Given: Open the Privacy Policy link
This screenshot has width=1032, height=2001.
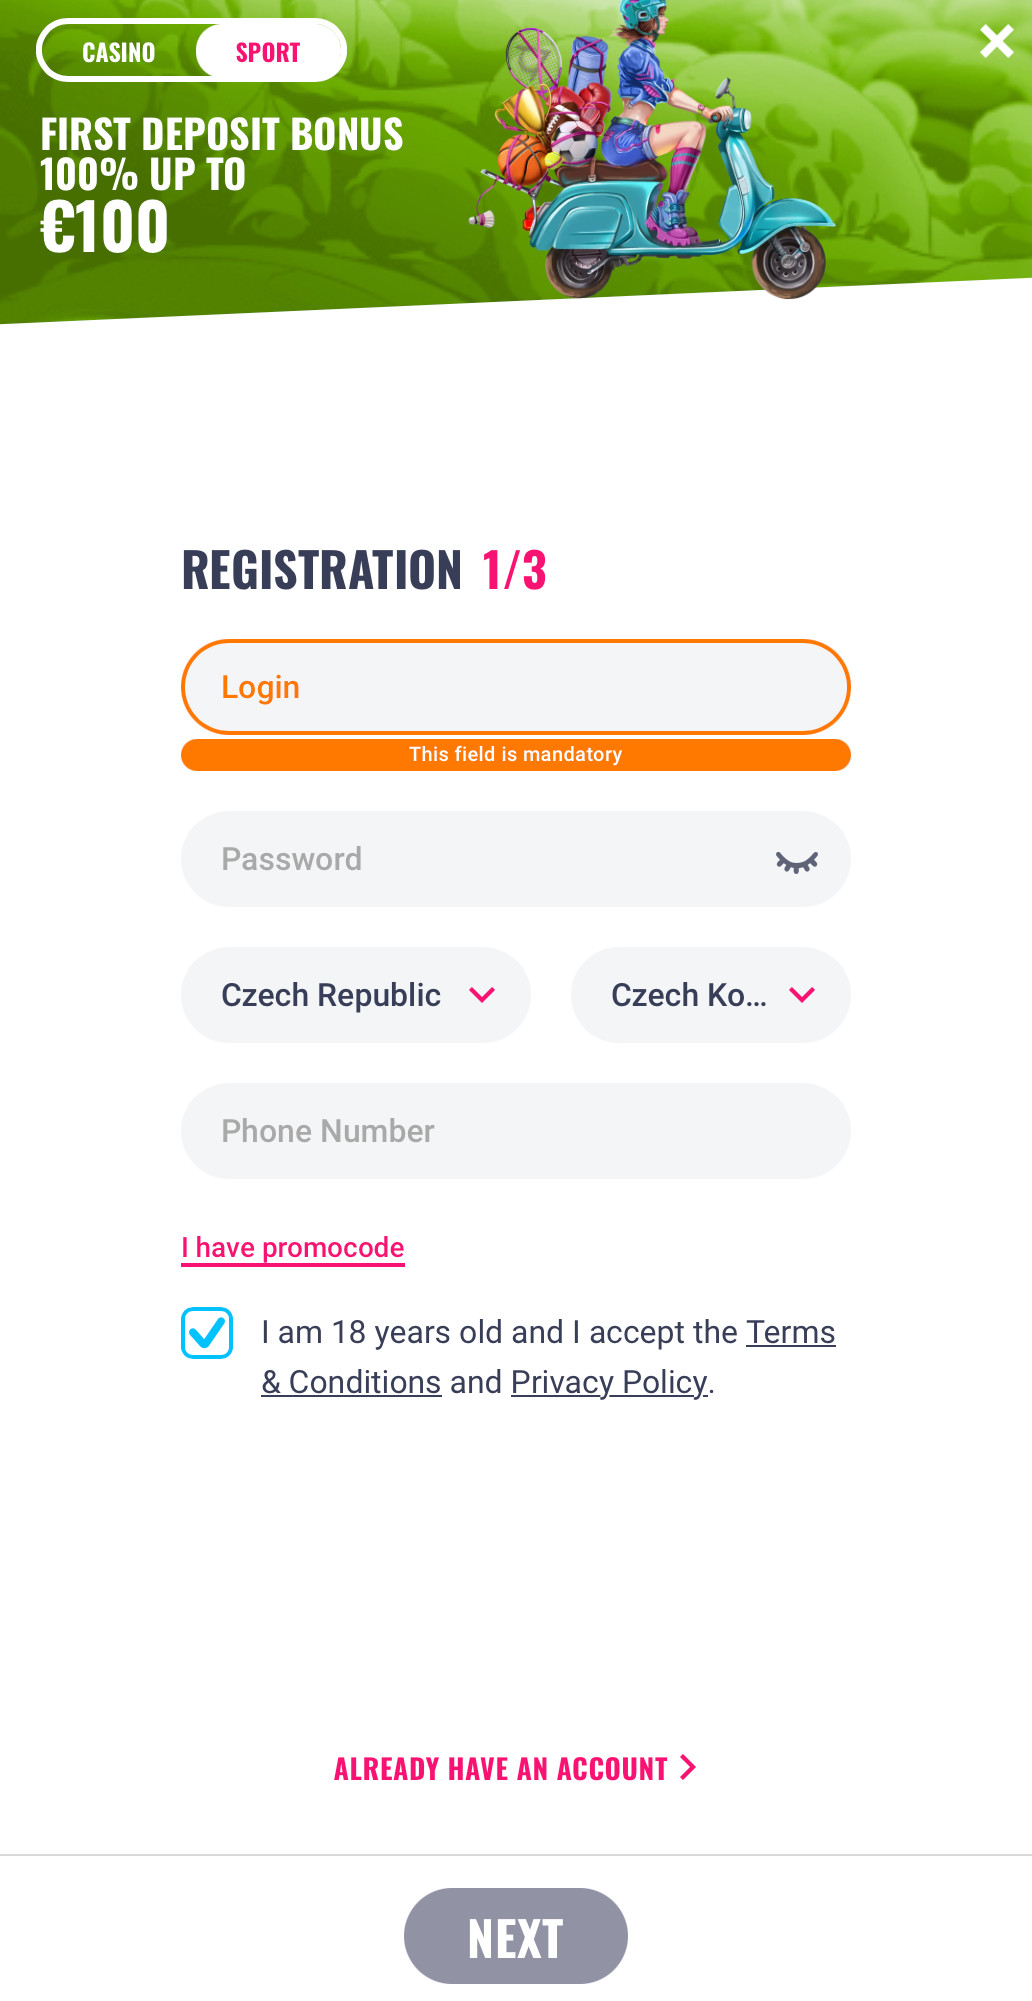Looking at the screenshot, I should pyautogui.click(x=609, y=1383).
